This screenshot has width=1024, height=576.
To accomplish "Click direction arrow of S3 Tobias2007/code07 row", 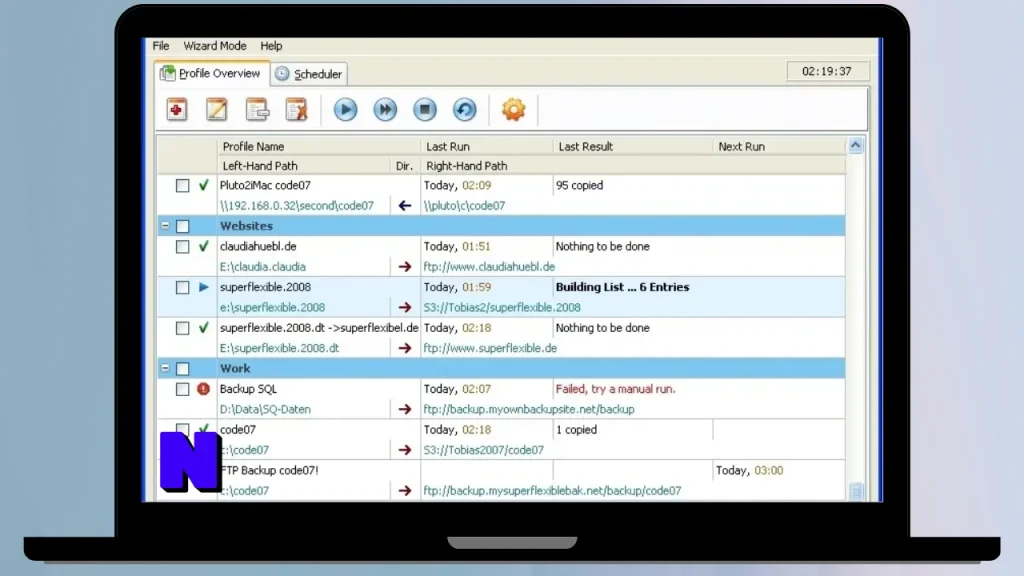I will click(x=405, y=450).
